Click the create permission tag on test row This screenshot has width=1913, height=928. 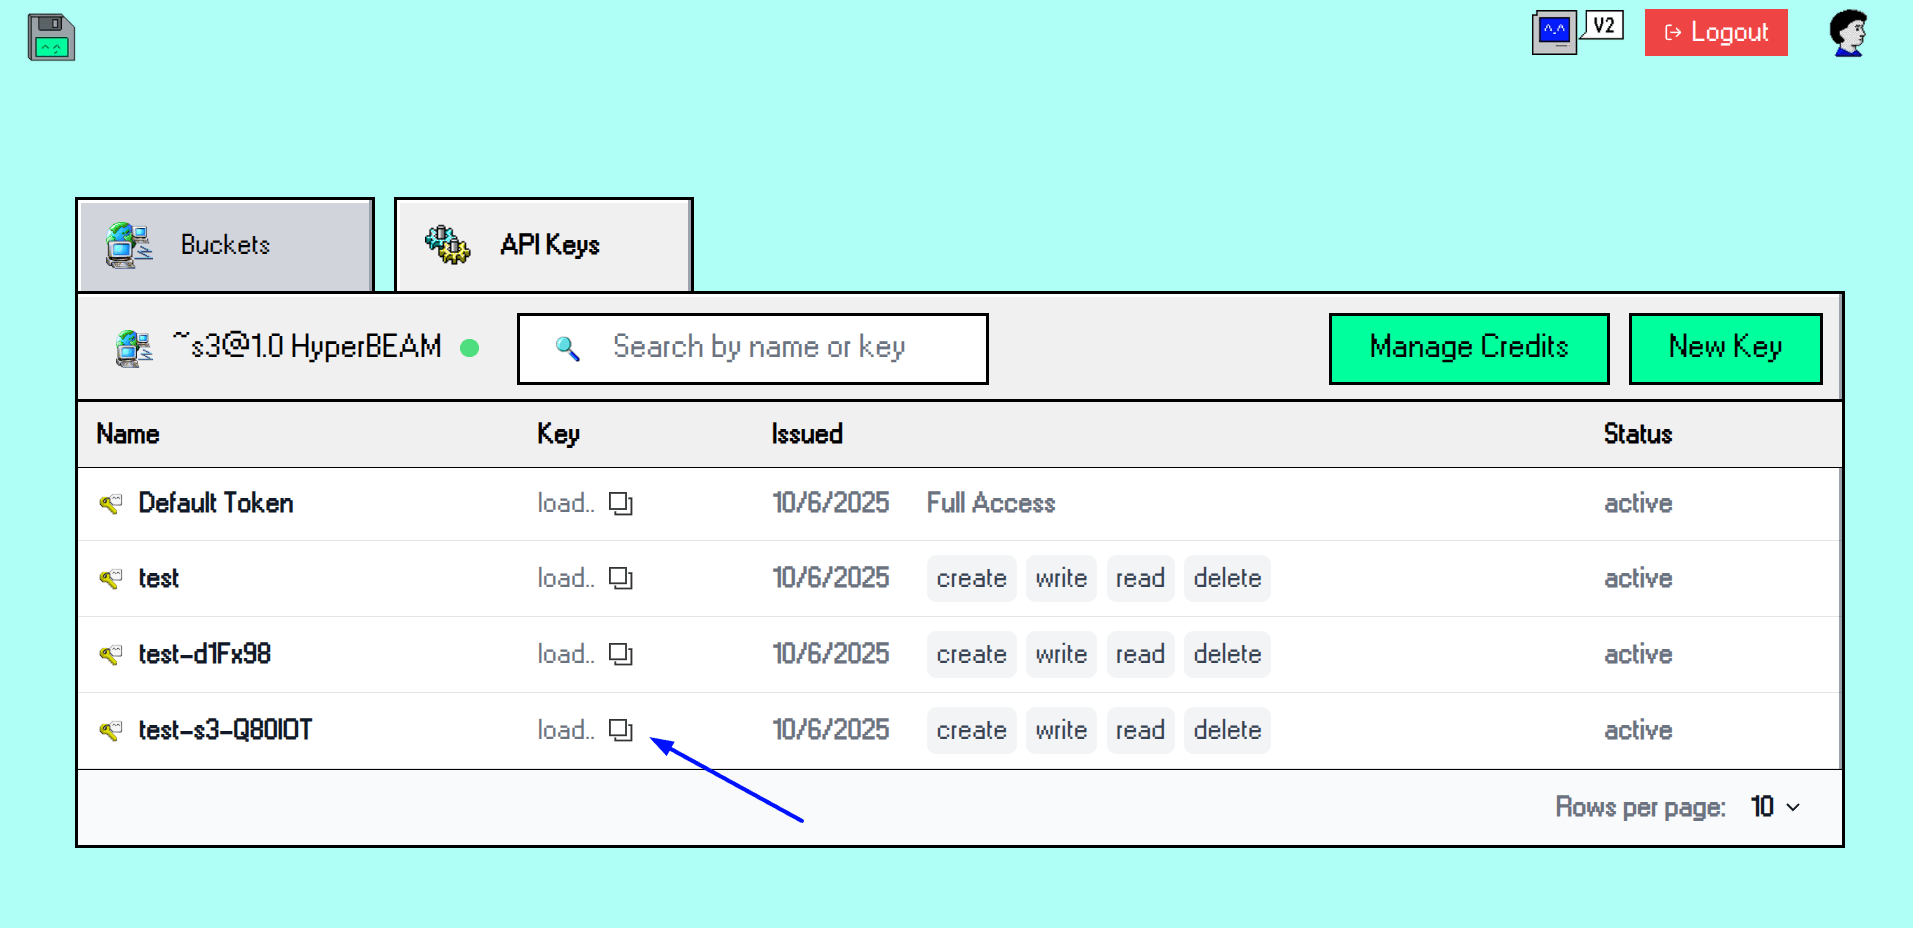[970, 578]
